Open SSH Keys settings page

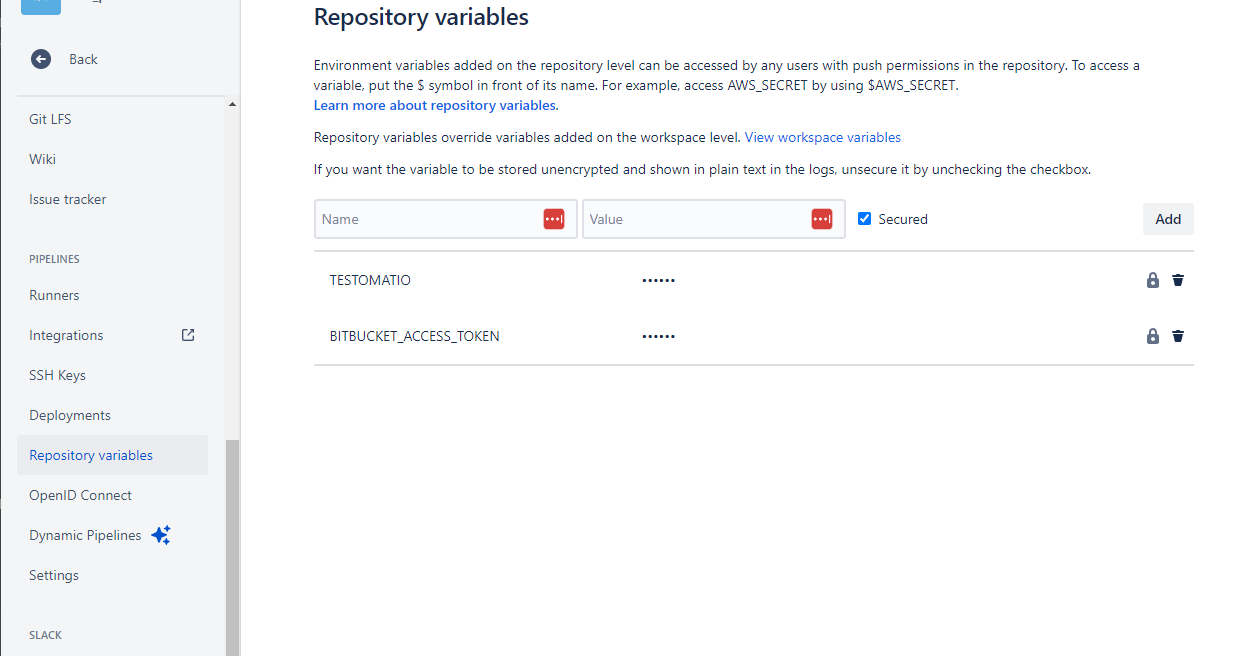[57, 375]
